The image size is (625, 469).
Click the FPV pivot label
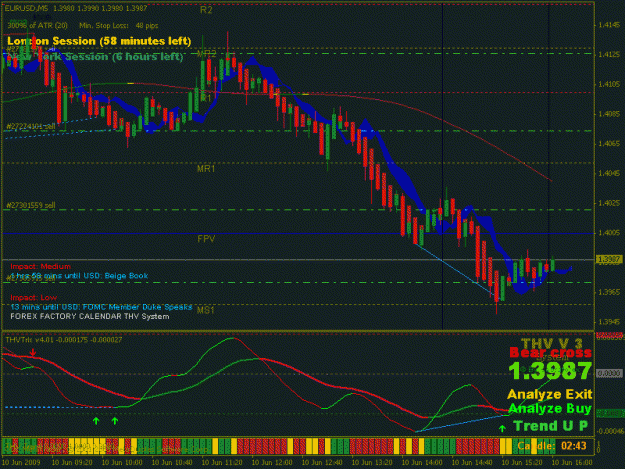tap(206, 239)
